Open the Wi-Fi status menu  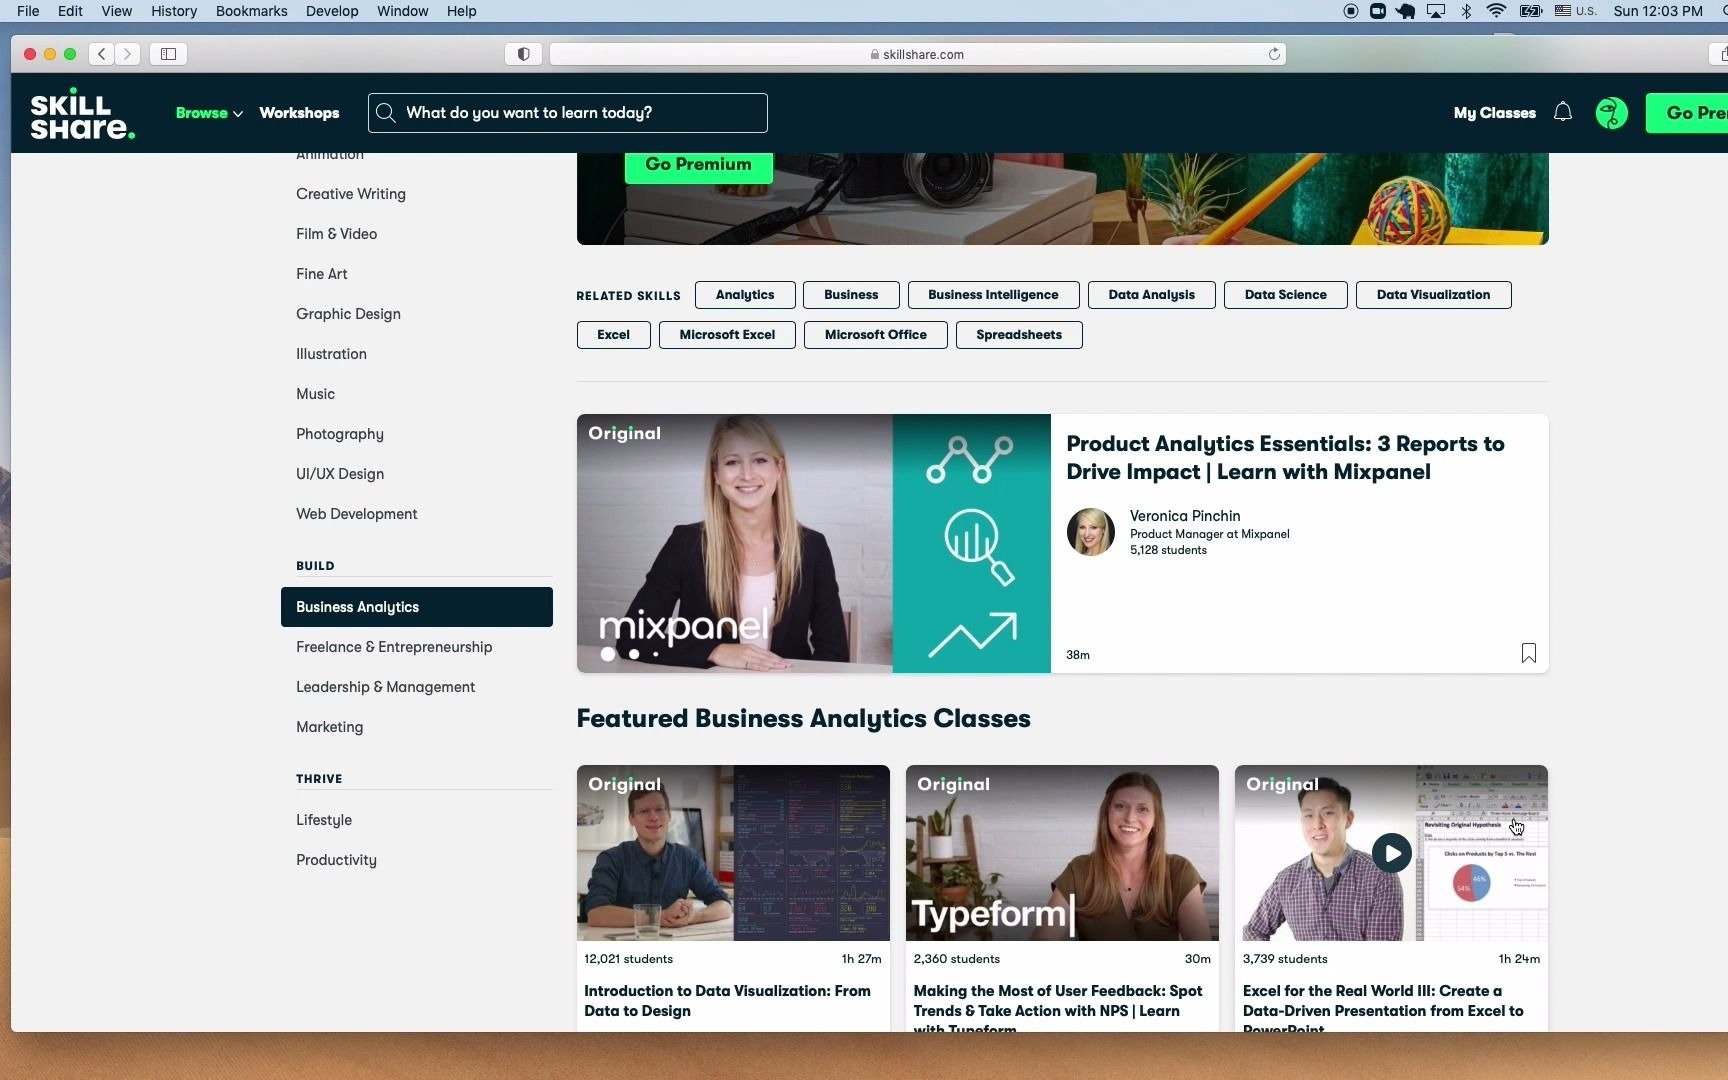tap(1496, 11)
